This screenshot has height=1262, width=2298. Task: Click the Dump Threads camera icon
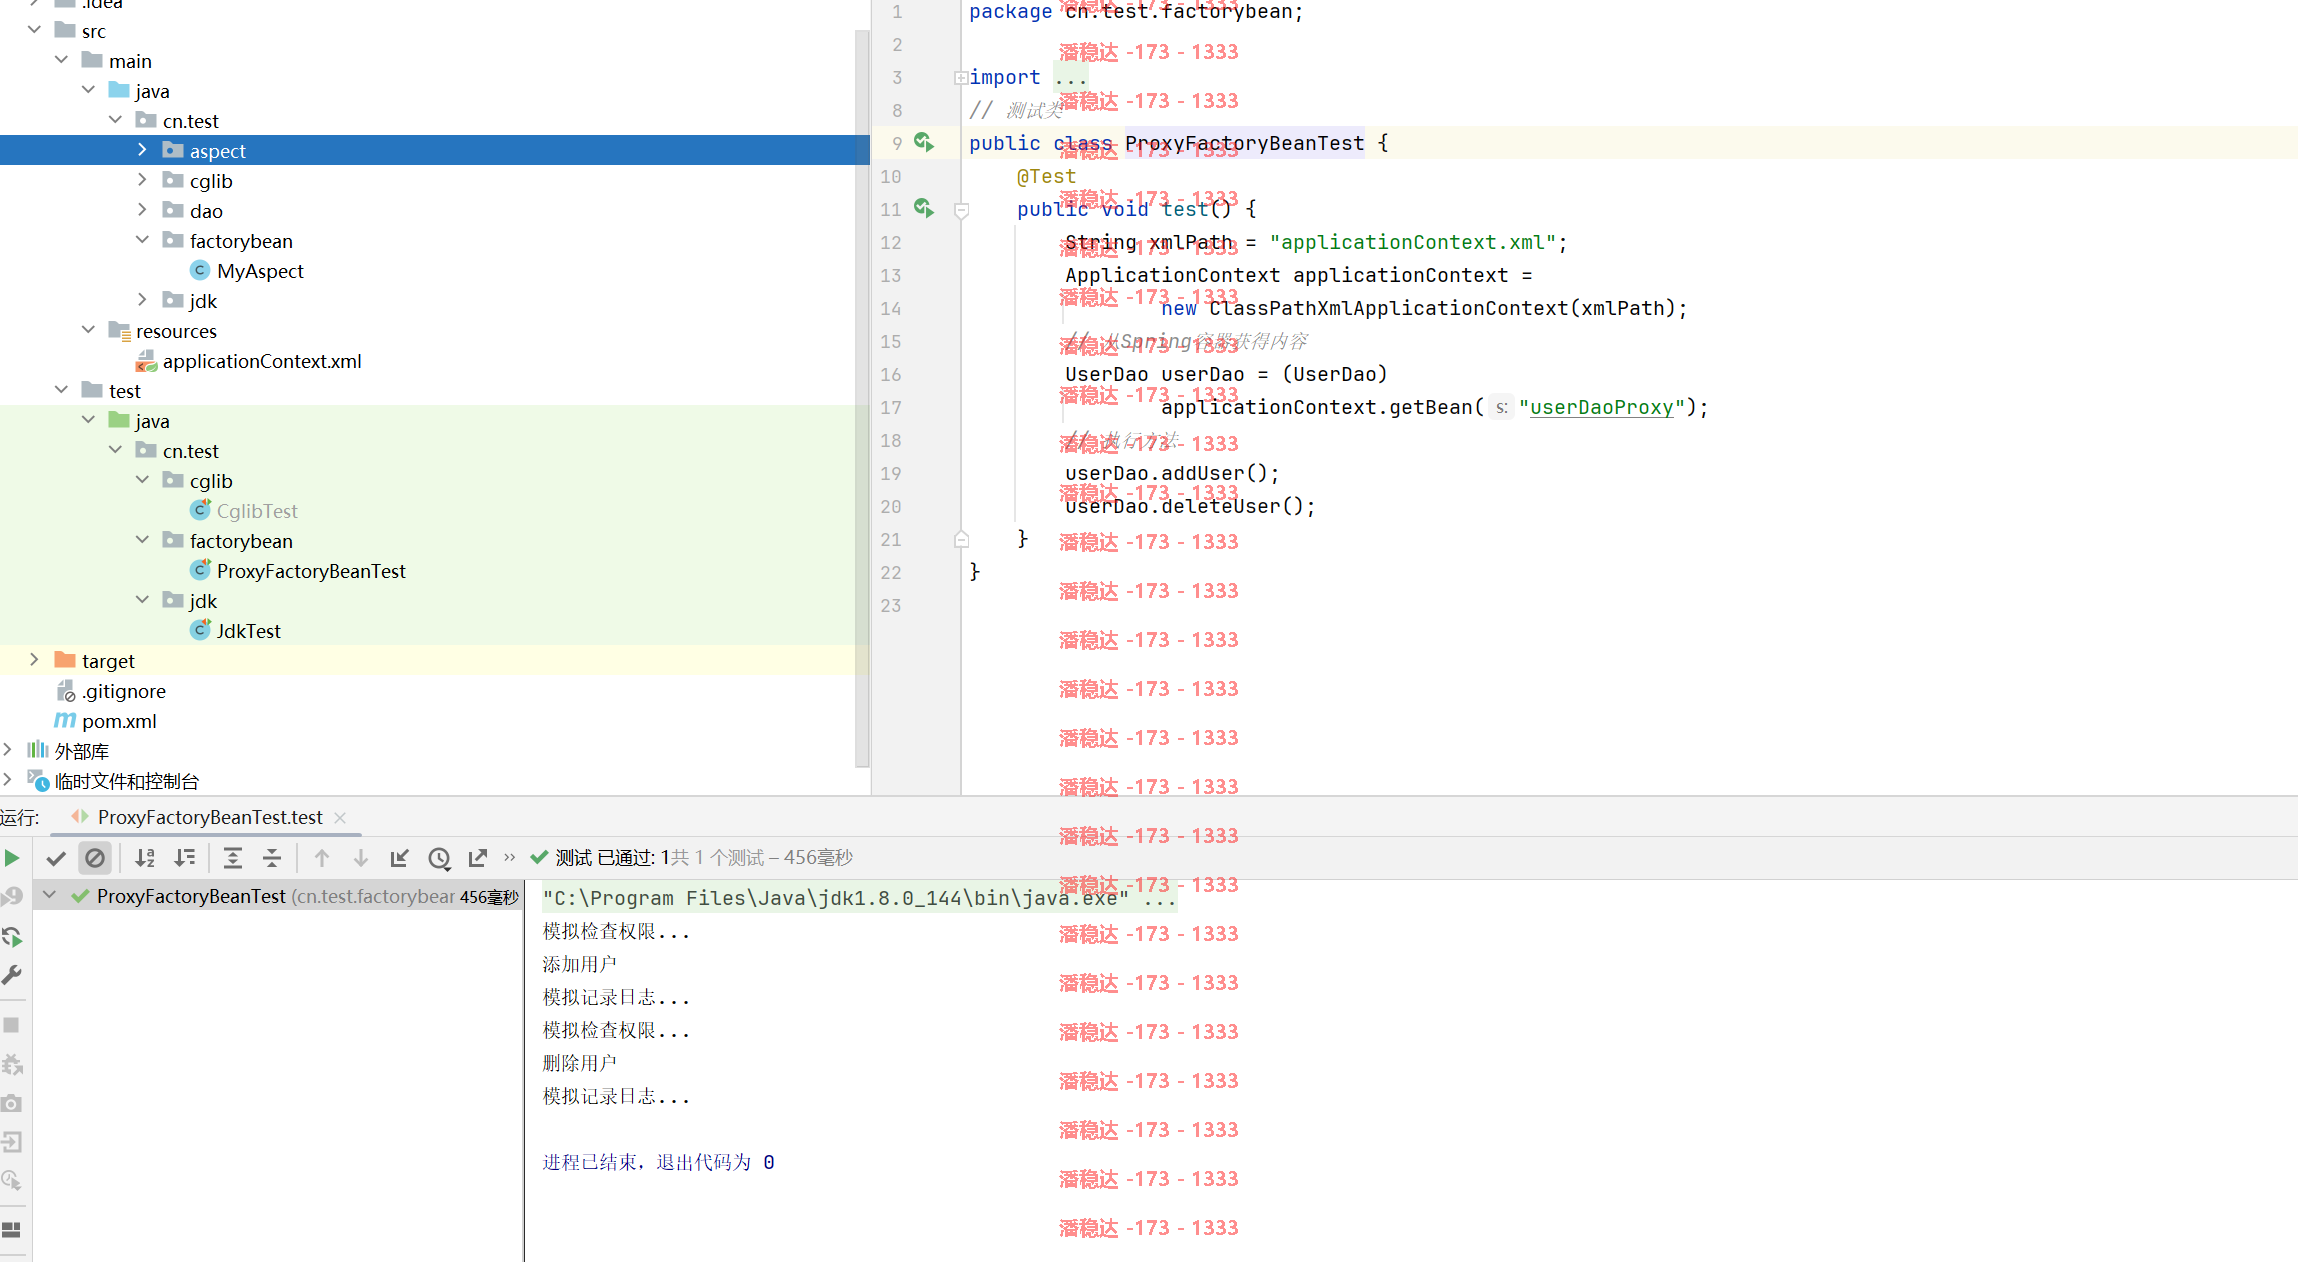(x=12, y=1103)
